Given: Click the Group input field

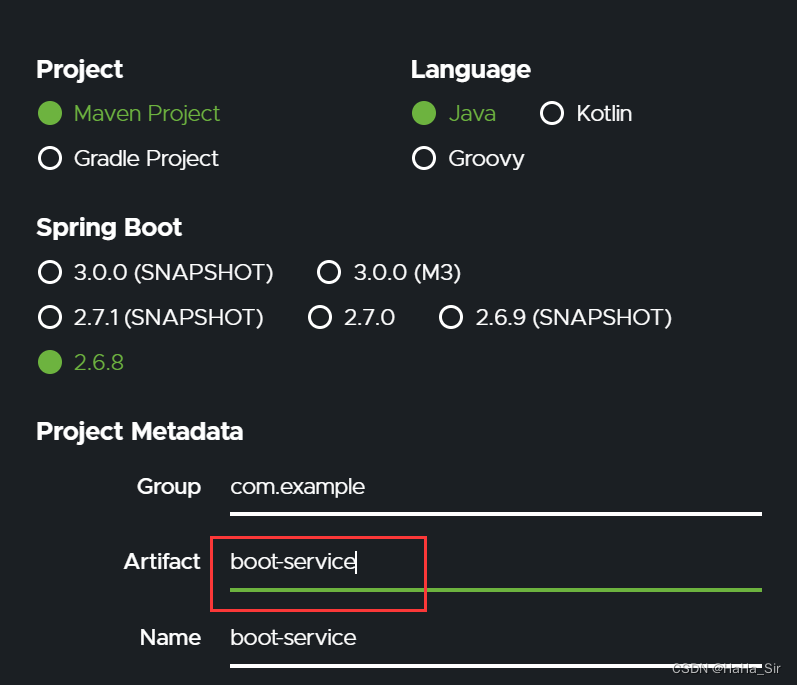Looking at the screenshot, I should [x=495, y=488].
